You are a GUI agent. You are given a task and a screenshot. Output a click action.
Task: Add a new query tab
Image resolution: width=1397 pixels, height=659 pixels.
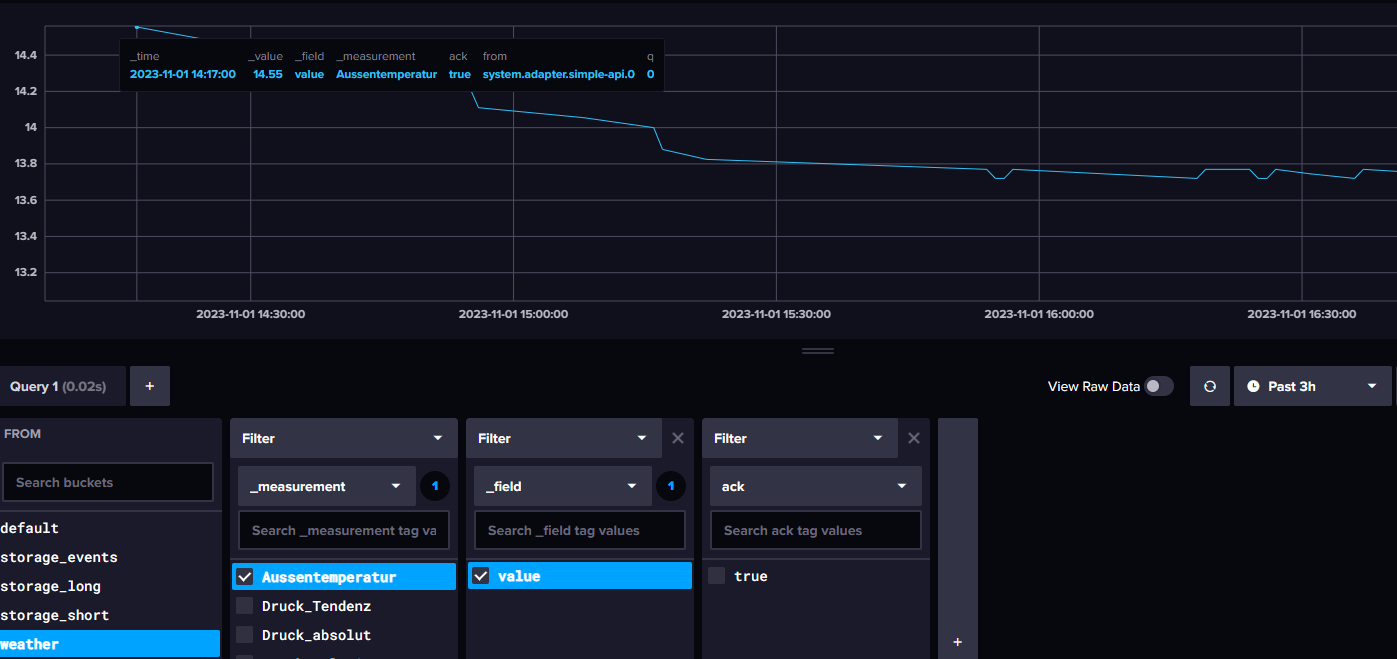(149, 386)
